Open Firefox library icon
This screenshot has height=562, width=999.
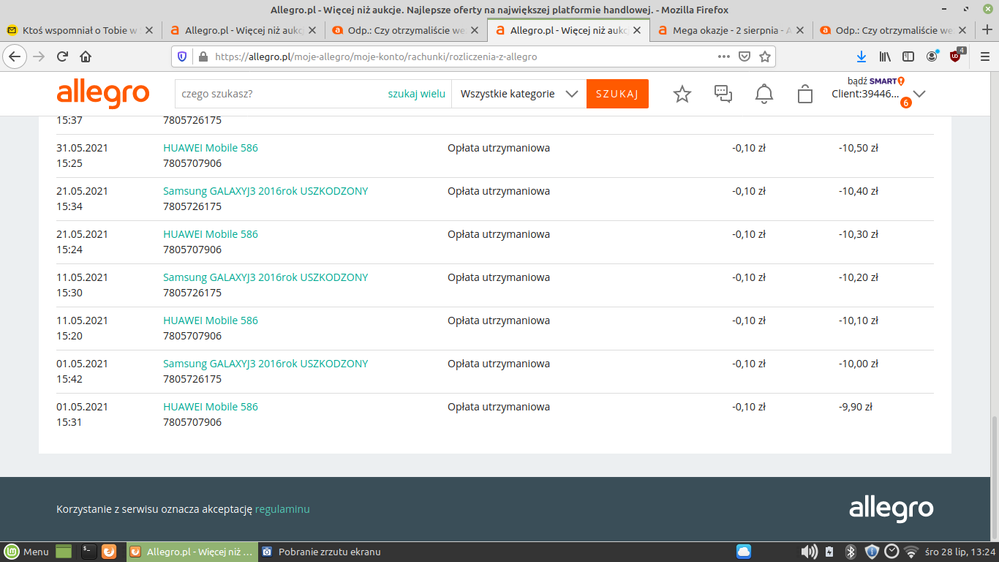coord(885,57)
